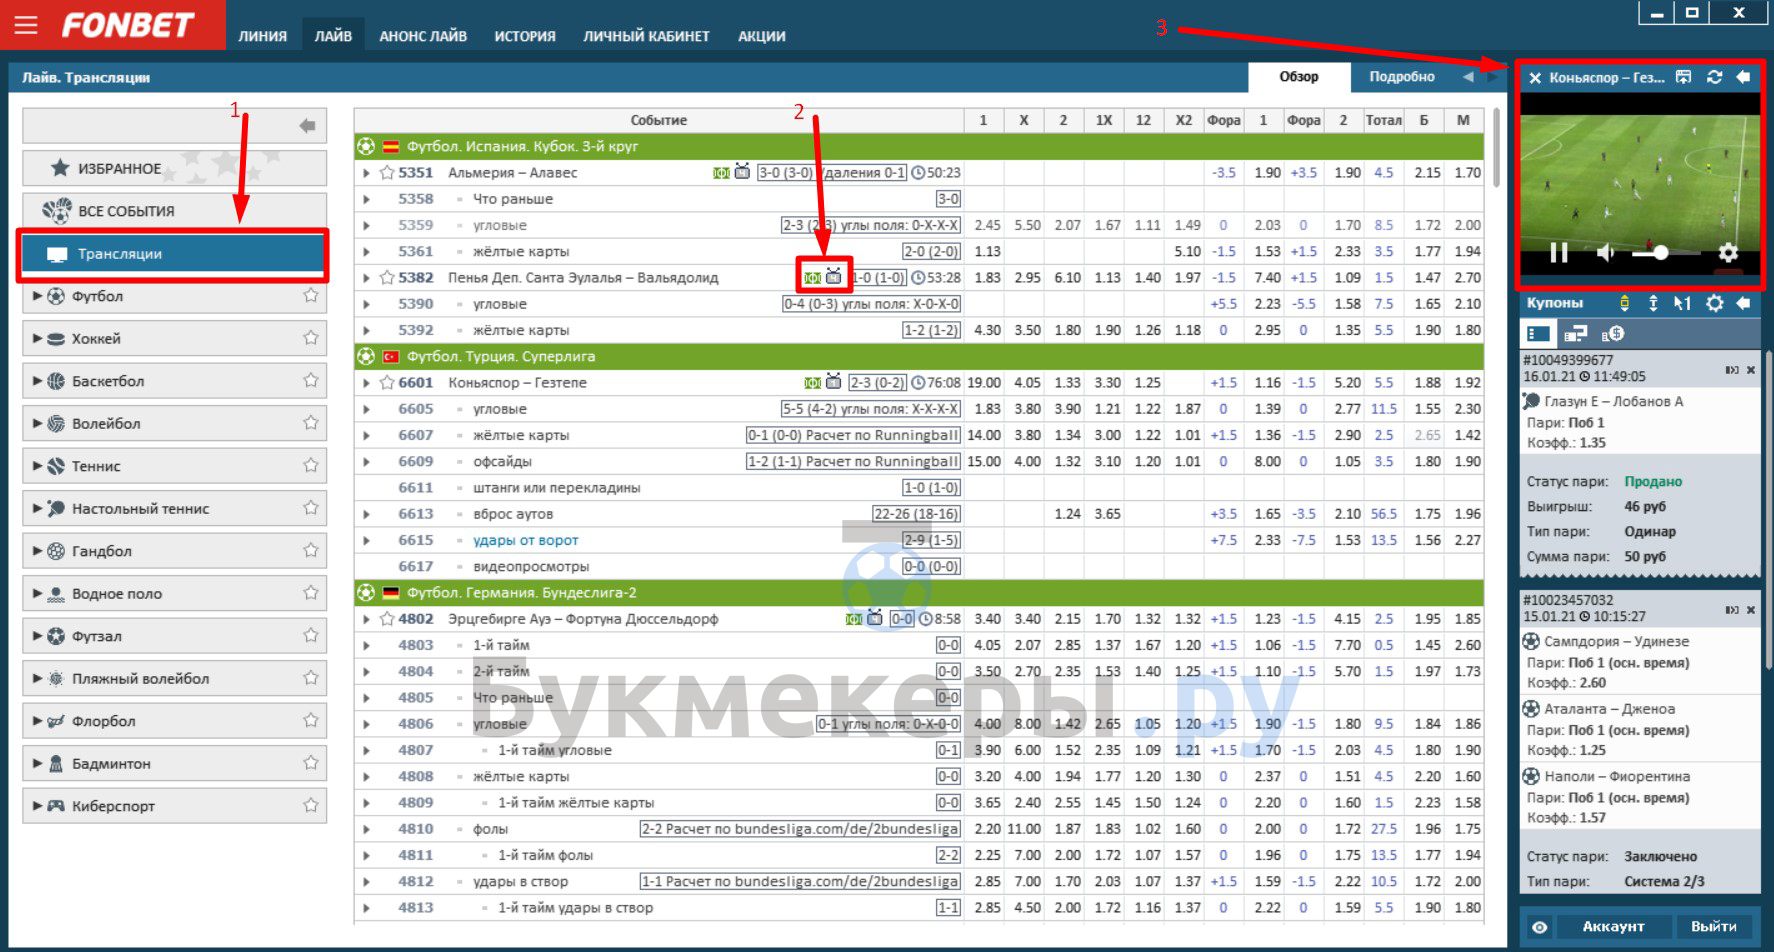Expand event 6601 row arrow
Viewport: 1774px width, 952px height.
pyautogui.click(x=367, y=383)
